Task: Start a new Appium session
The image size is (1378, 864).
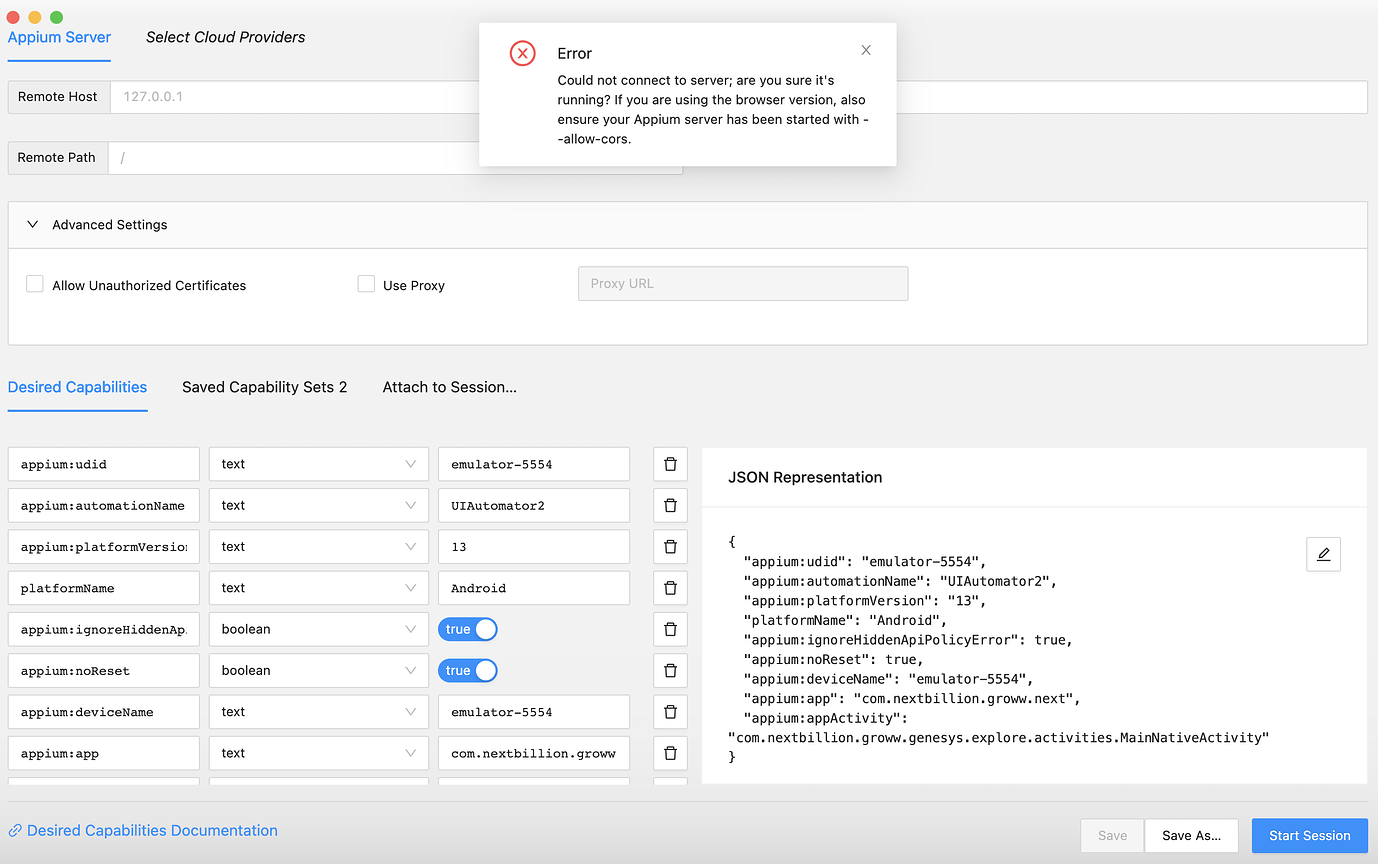Action: click(x=1309, y=835)
